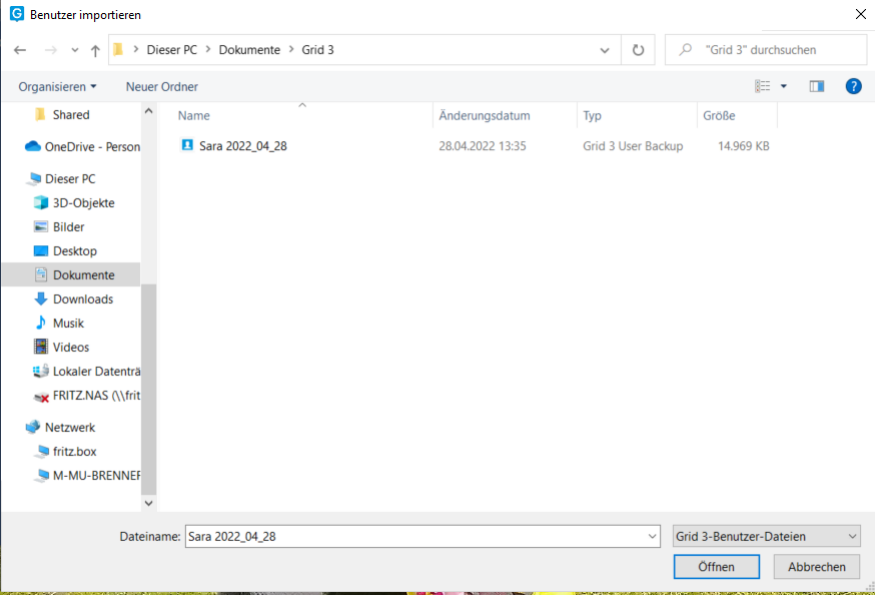This screenshot has height=595, width=875.
Task: Sort by Typ column header
Action: coord(592,116)
